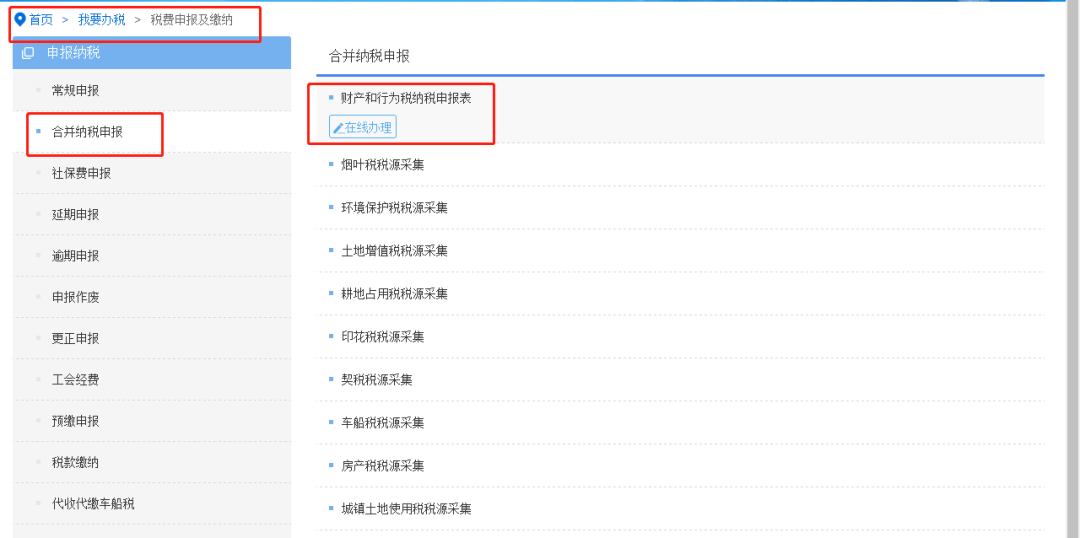
Task: Go to 首页 breadcrumb link
Action: (x=41, y=19)
